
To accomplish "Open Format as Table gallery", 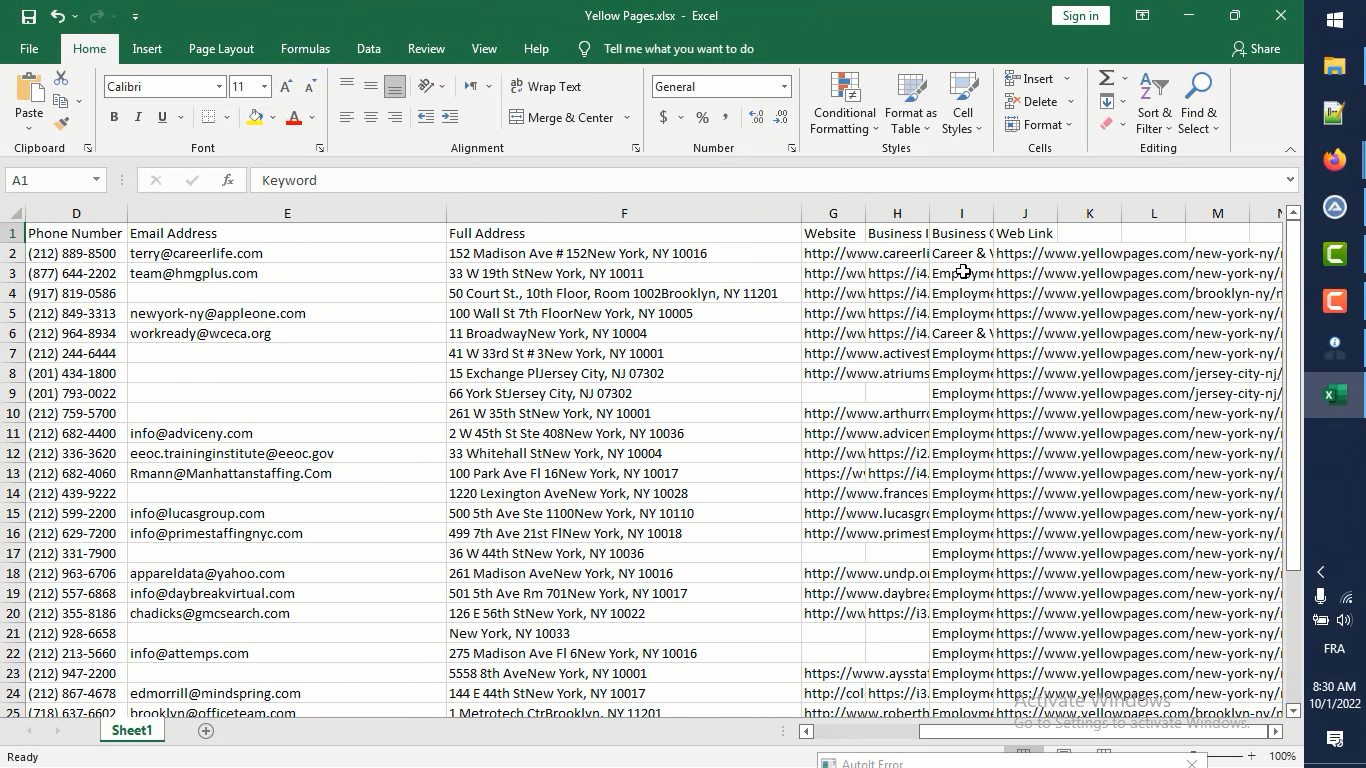I will pyautogui.click(x=911, y=104).
